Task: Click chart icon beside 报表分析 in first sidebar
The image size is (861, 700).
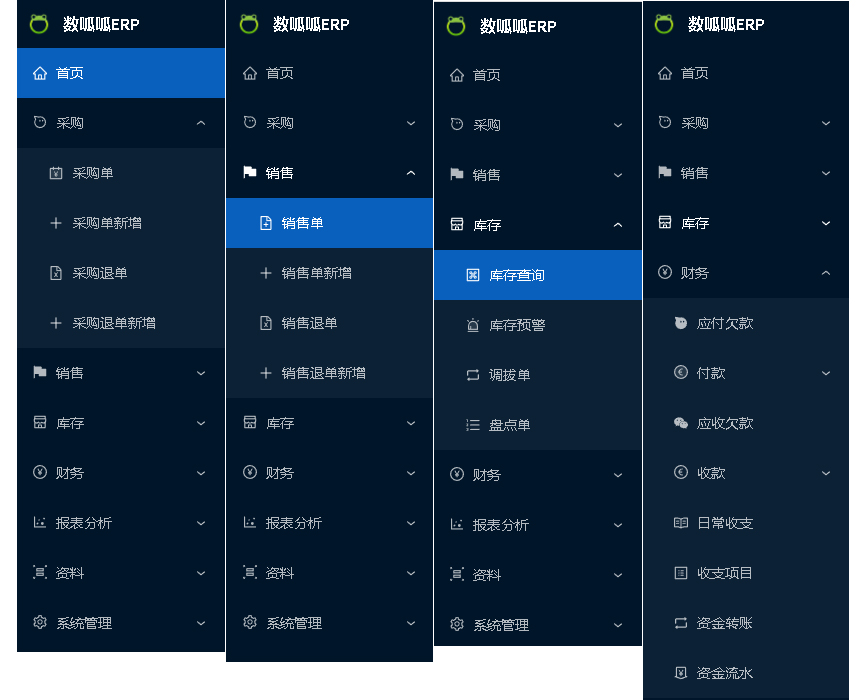Action: click(40, 522)
